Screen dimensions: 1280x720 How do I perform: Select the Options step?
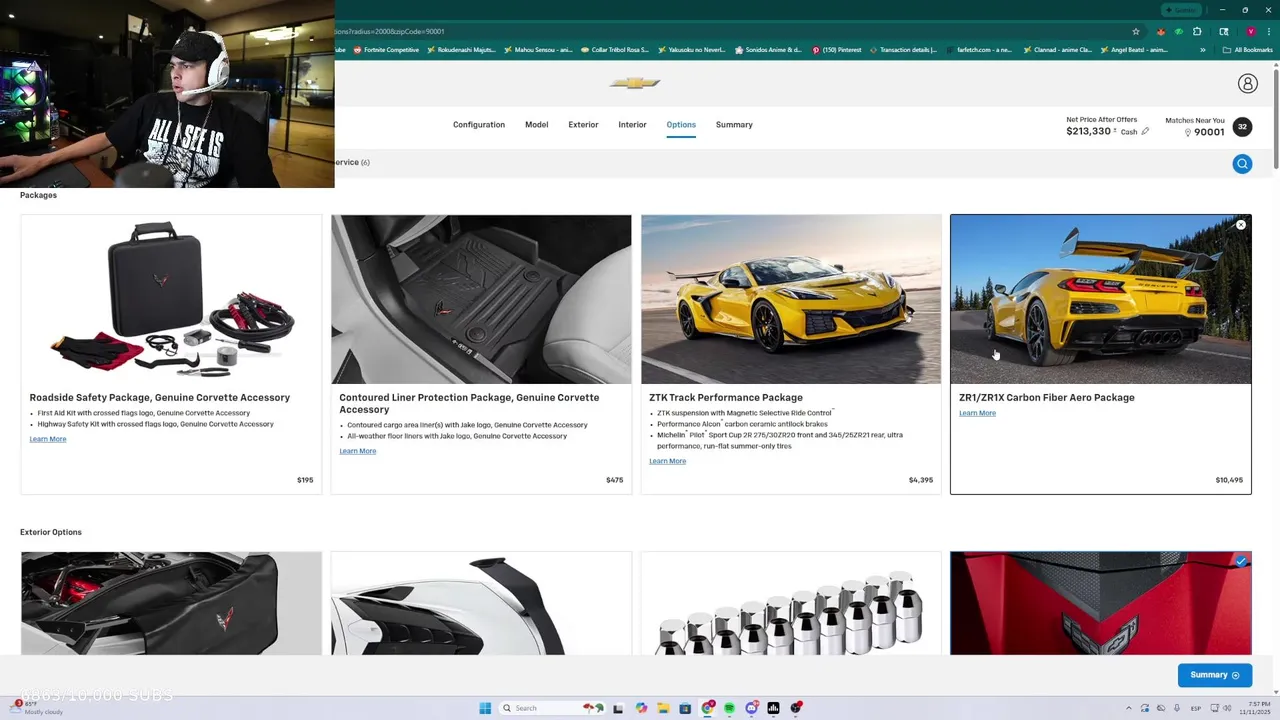[681, 125]
